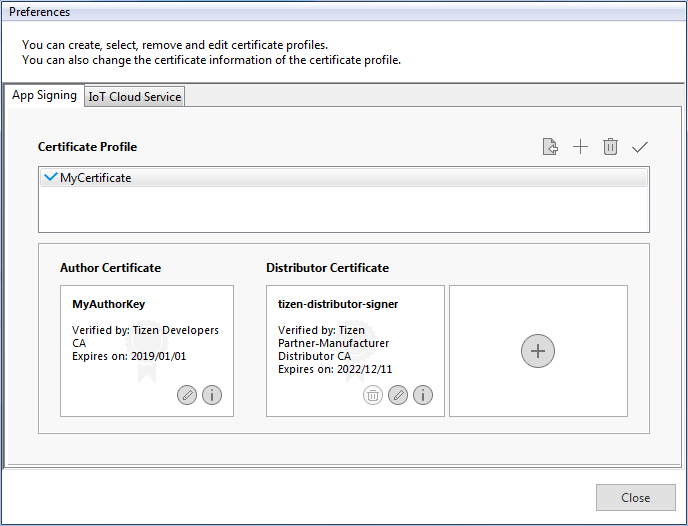Select the MyCertificate profile row
Screen dimensions: 688x526
pos(96,178)
